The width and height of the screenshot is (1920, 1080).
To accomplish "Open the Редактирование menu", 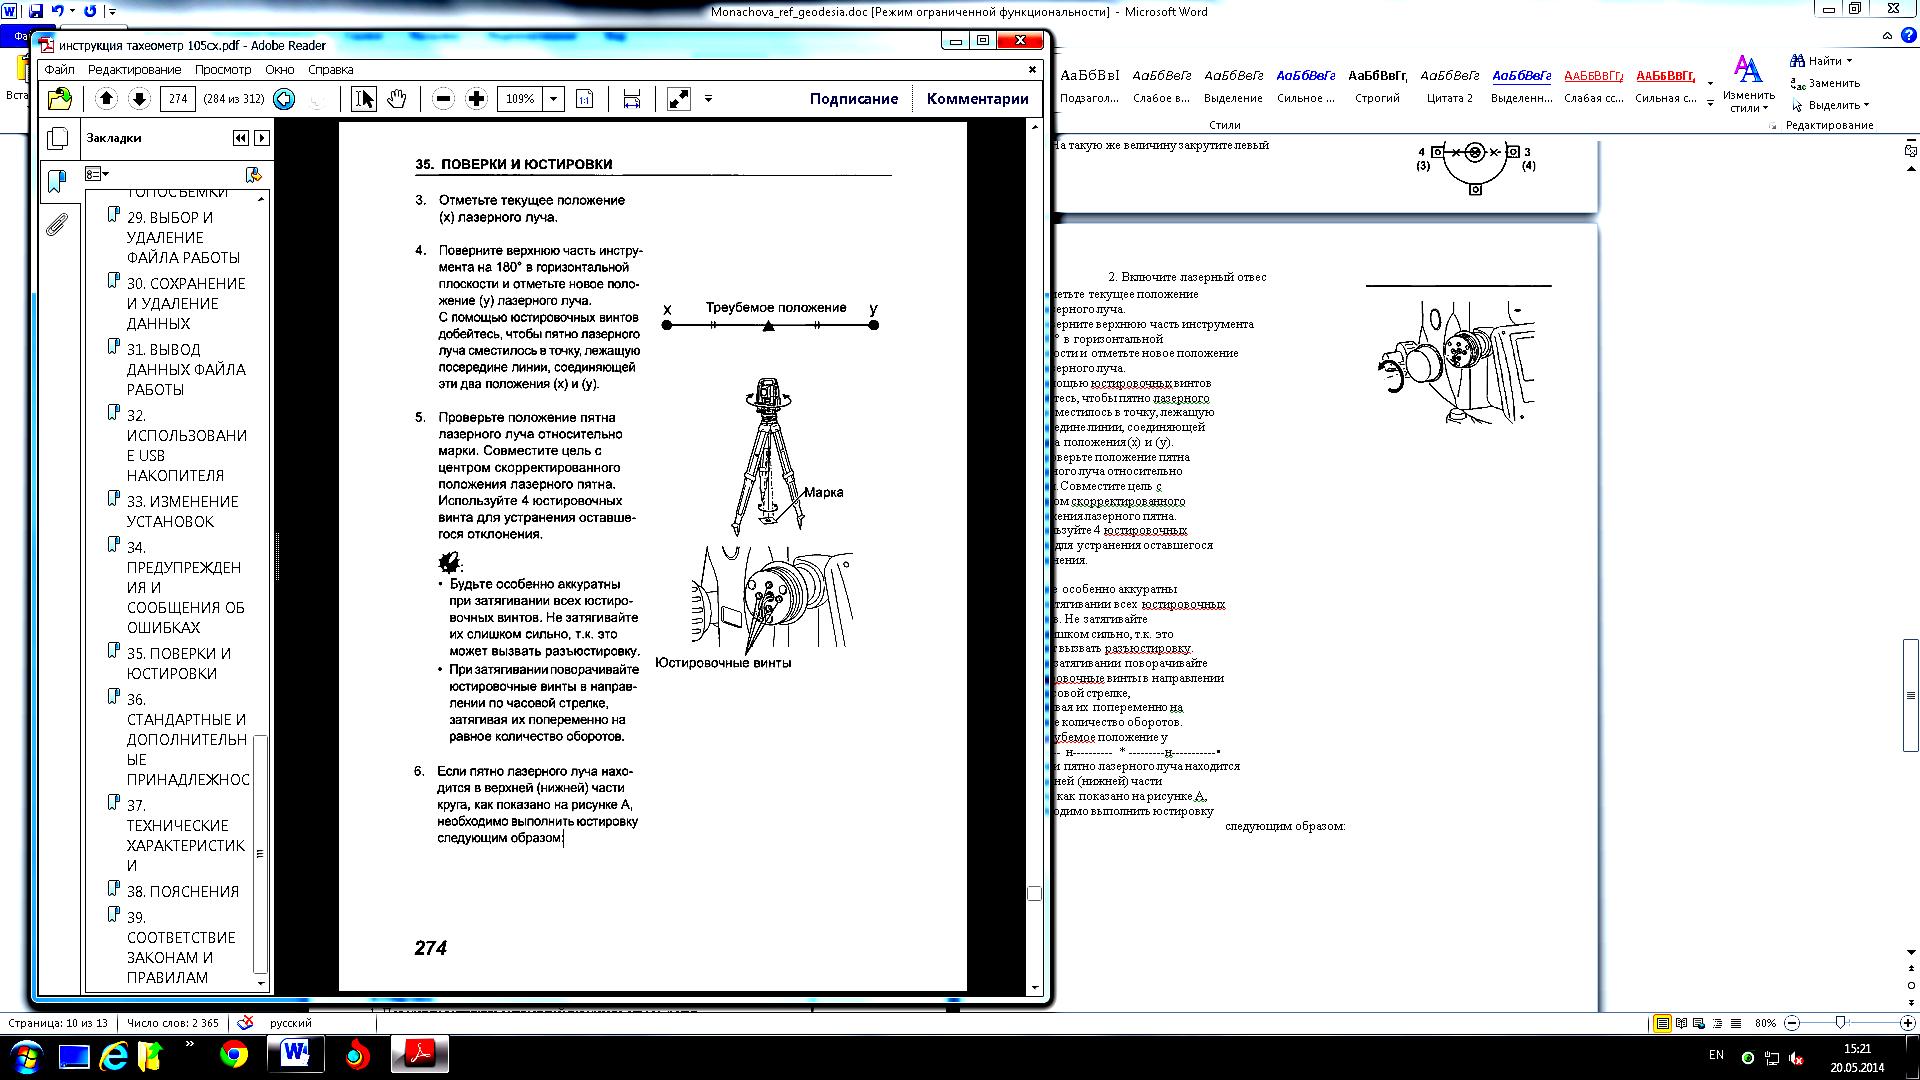I will tap(134, 69).
